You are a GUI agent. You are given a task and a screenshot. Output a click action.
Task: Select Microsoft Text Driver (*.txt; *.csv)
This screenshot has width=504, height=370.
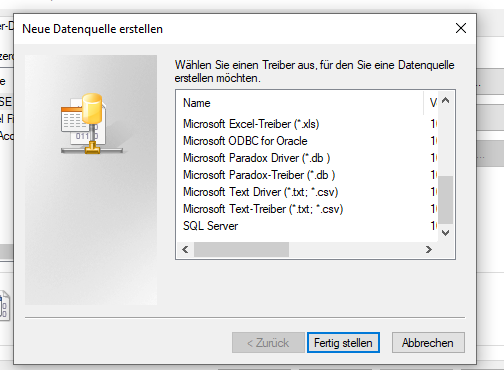pyautogui.click(x=260, y=192)
